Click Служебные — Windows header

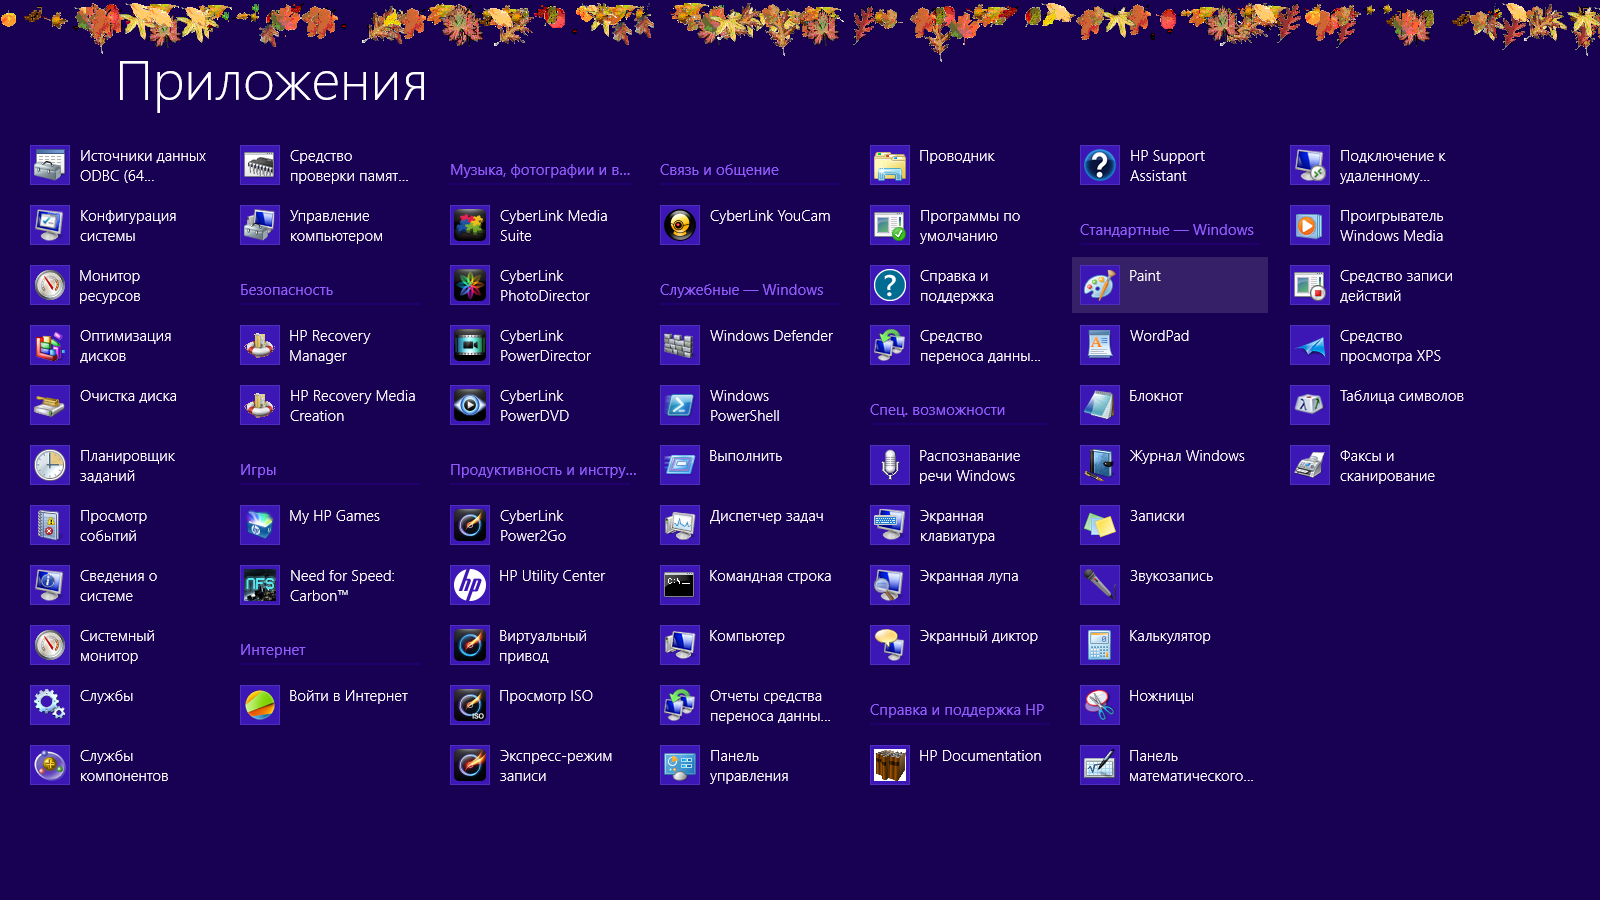741,290
